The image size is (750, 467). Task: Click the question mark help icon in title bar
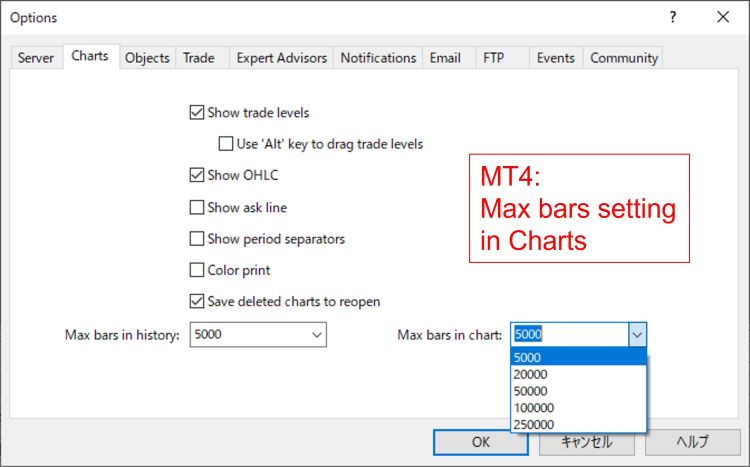pos(673,17)
